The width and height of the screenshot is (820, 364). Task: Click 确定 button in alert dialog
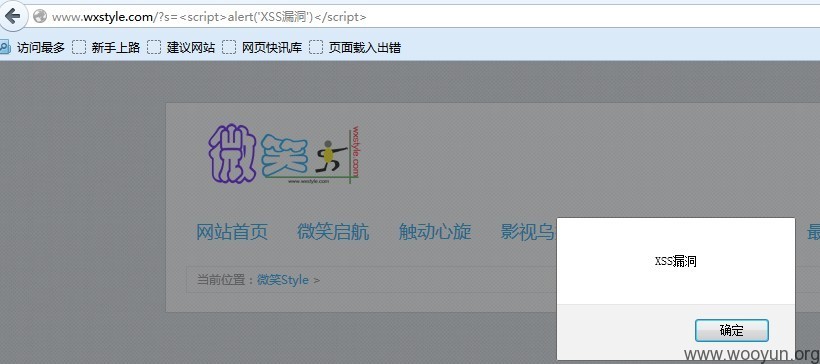732,331
